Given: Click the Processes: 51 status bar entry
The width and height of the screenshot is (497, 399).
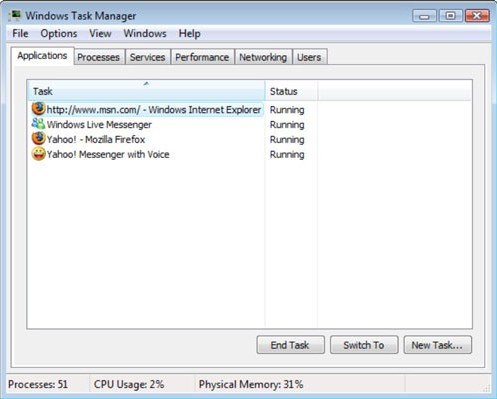Looking at the screenshot, I should [38, 384].
